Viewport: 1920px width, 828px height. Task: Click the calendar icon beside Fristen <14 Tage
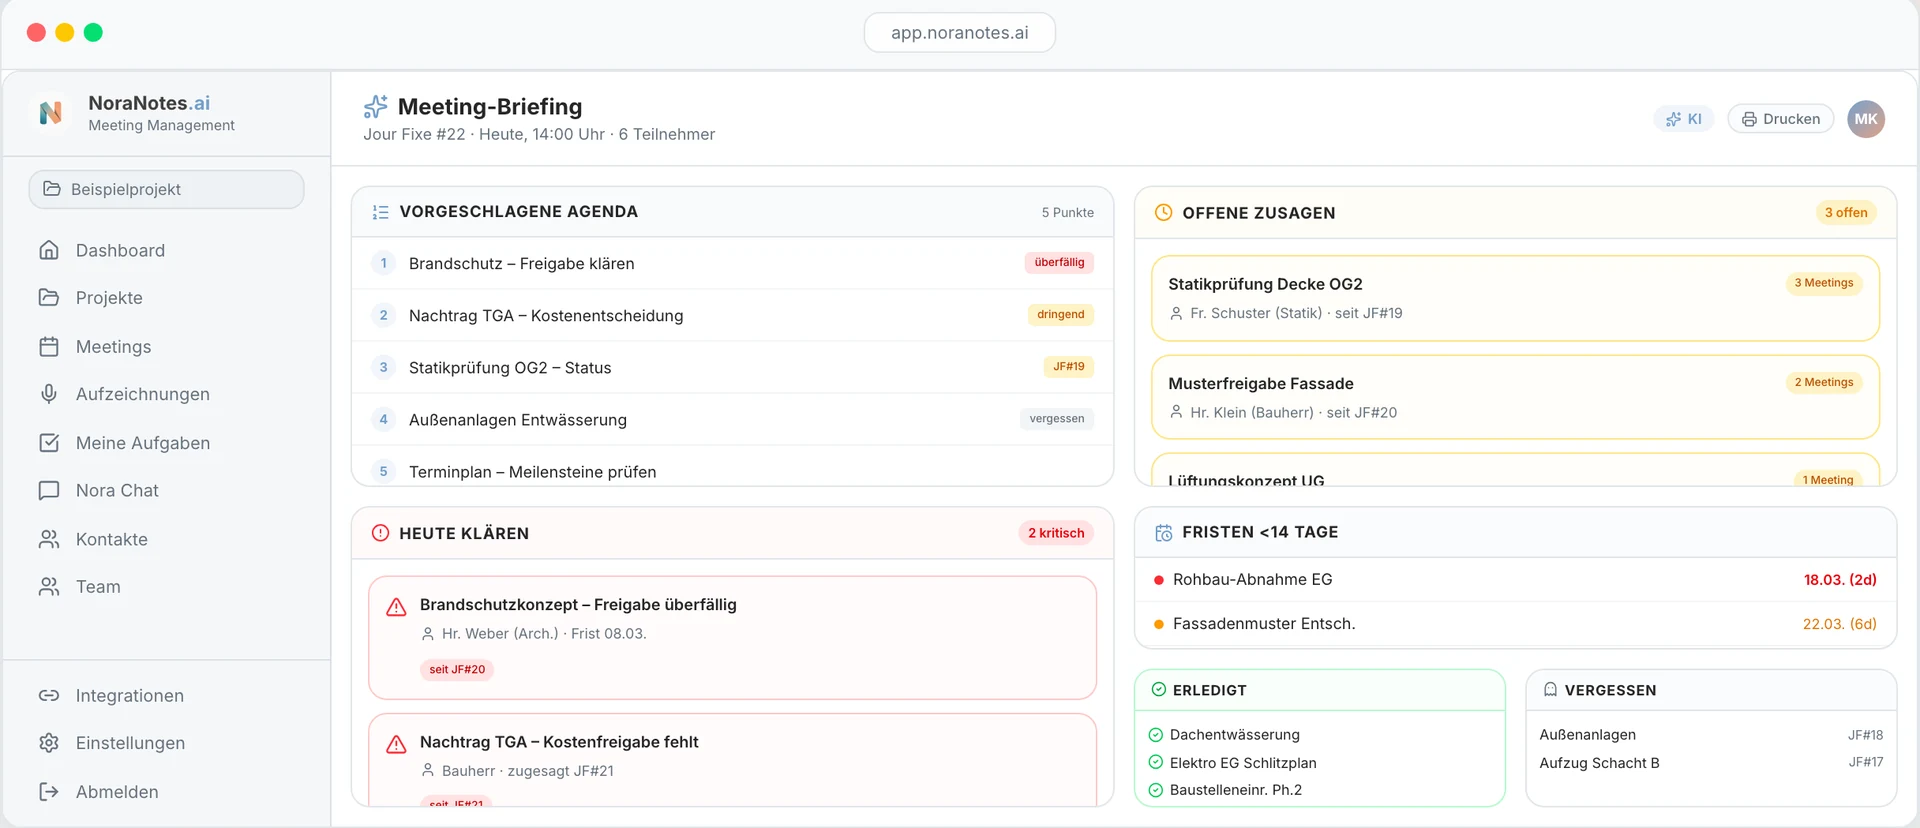pos(1163,533)
